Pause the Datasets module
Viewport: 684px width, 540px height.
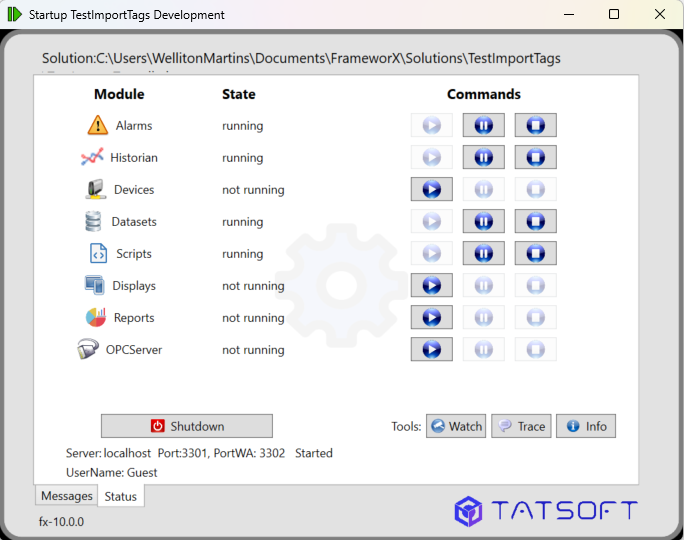coord(483,221)
